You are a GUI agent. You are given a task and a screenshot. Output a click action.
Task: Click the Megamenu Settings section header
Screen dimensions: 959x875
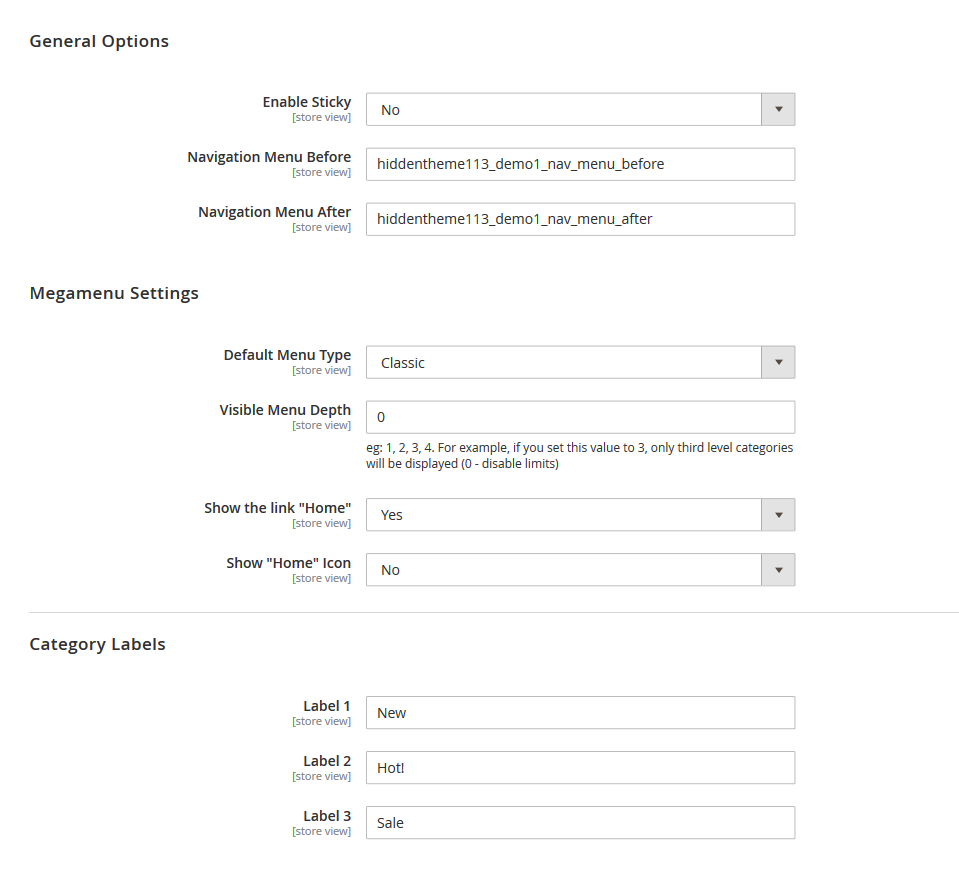point(115,293)
